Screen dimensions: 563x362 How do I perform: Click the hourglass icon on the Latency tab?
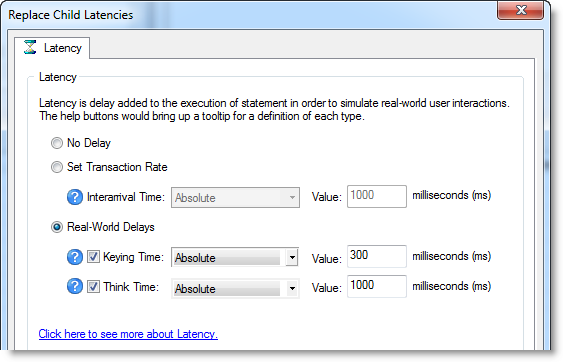coord(30,47)
